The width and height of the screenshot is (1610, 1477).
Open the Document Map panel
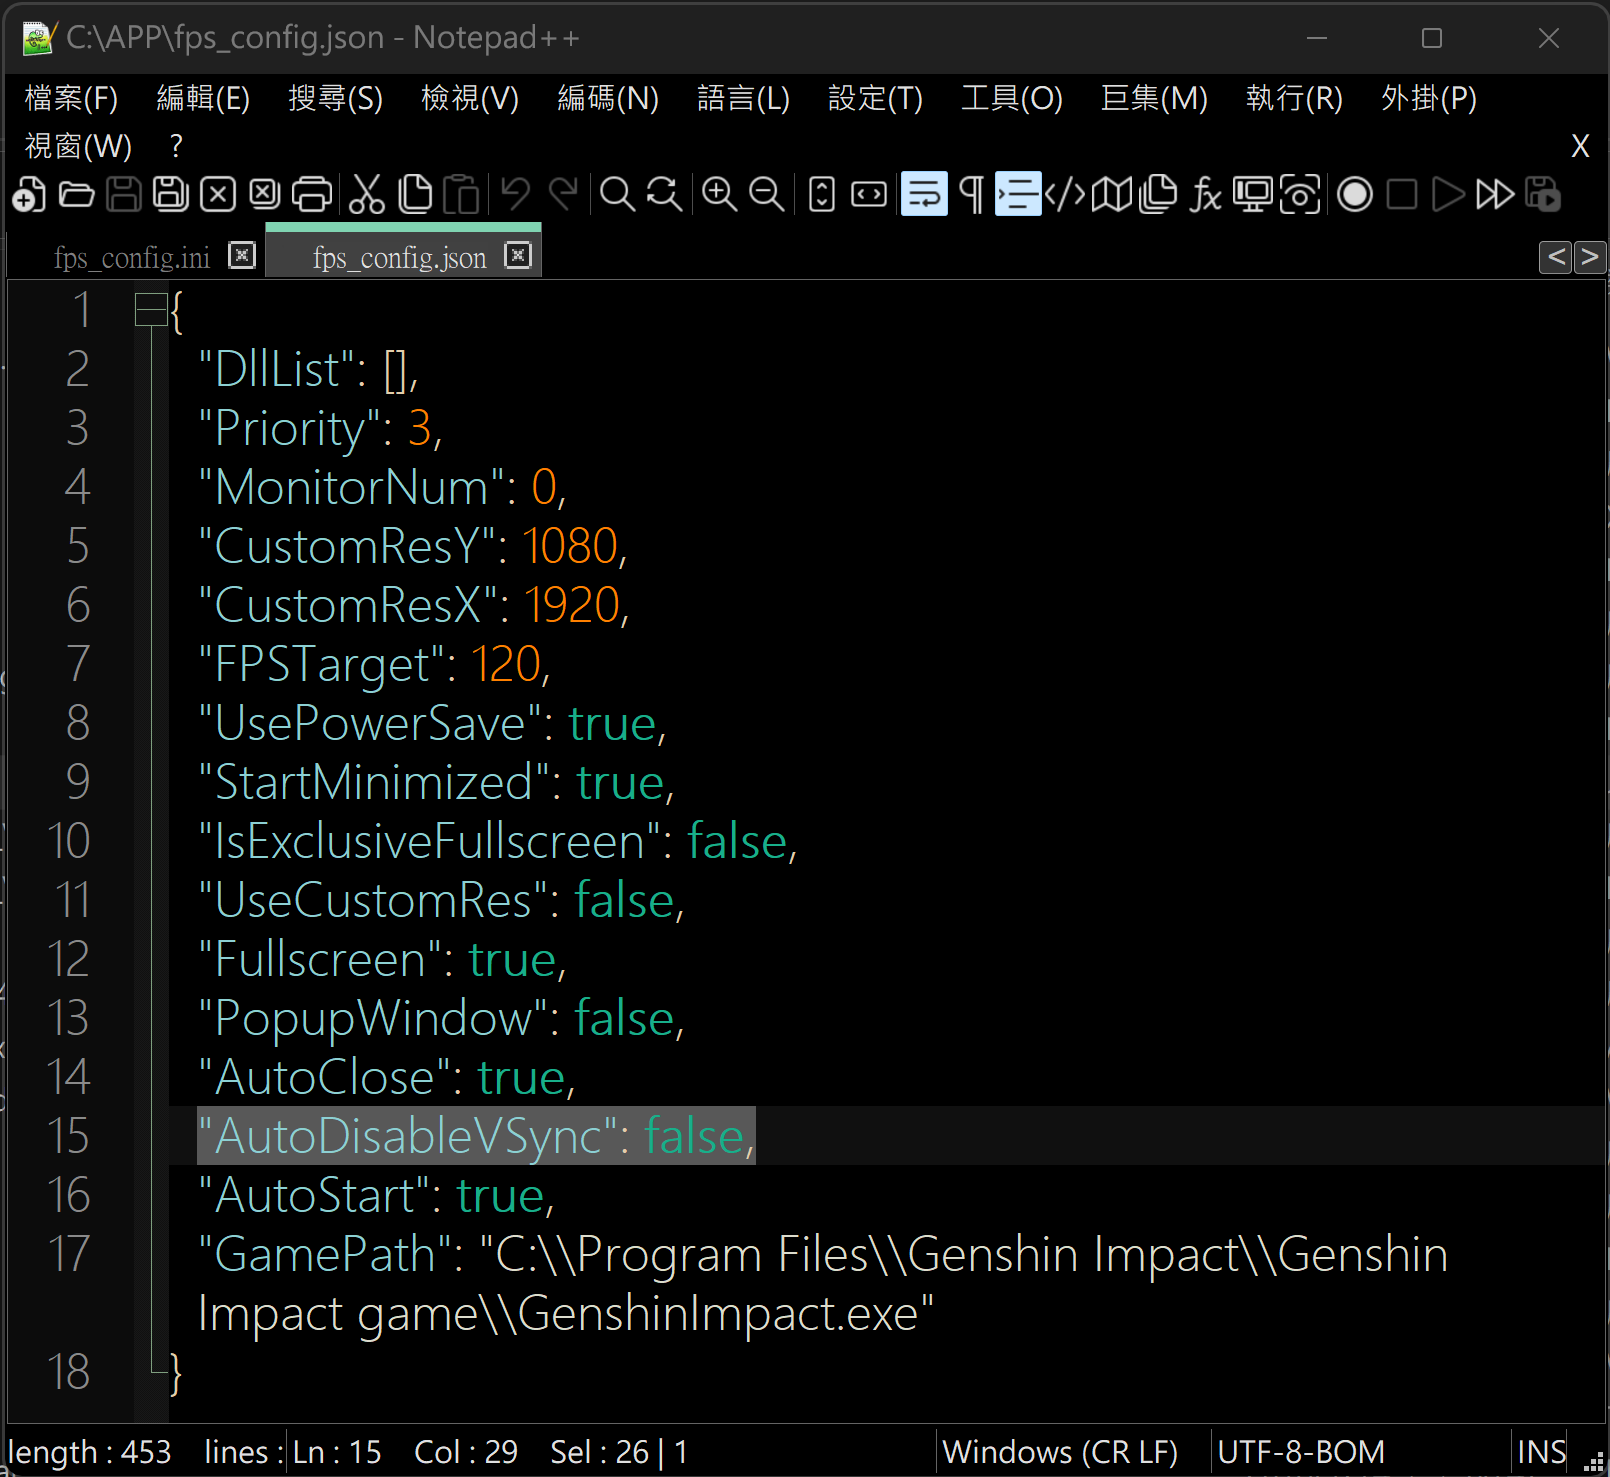1112,194
